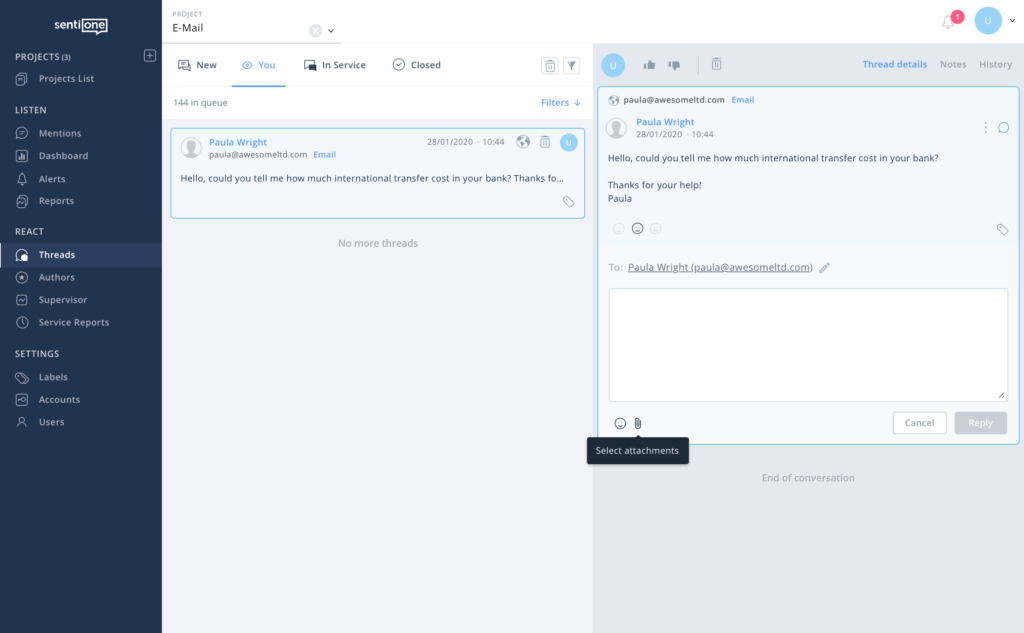This screenshot has width=1024, height=633.
Task: Insert an emoji into the reply field
Action: (x=620, y=423)
